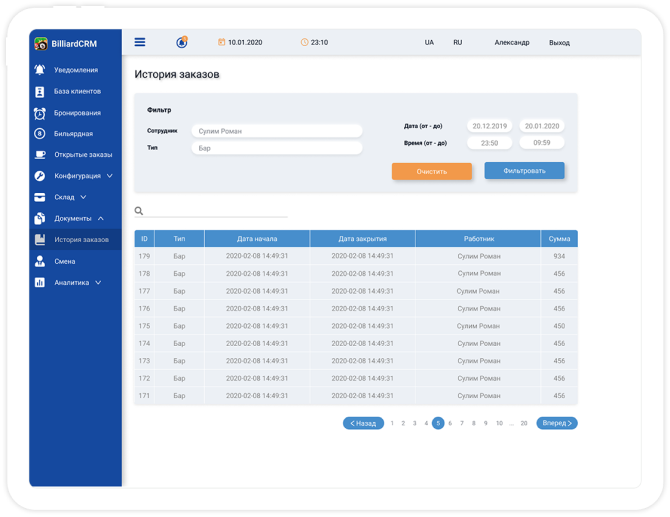Click the search magnifier icon above table
This screenshot has height=517, width=670.
139,211
